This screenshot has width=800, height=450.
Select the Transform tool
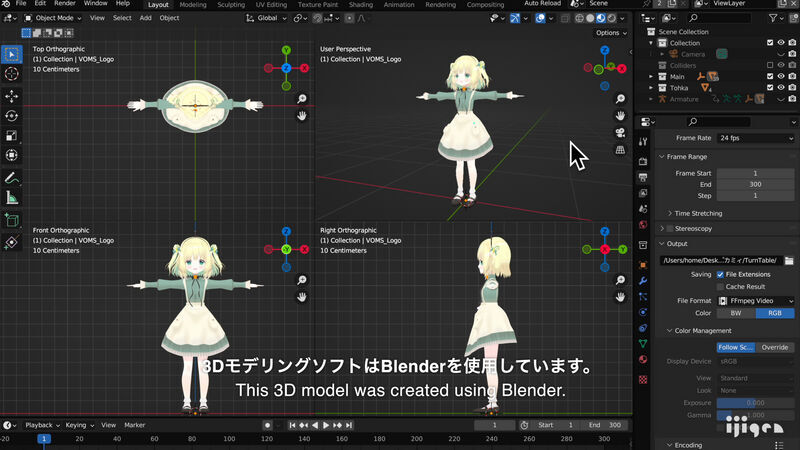click(12, 155)
